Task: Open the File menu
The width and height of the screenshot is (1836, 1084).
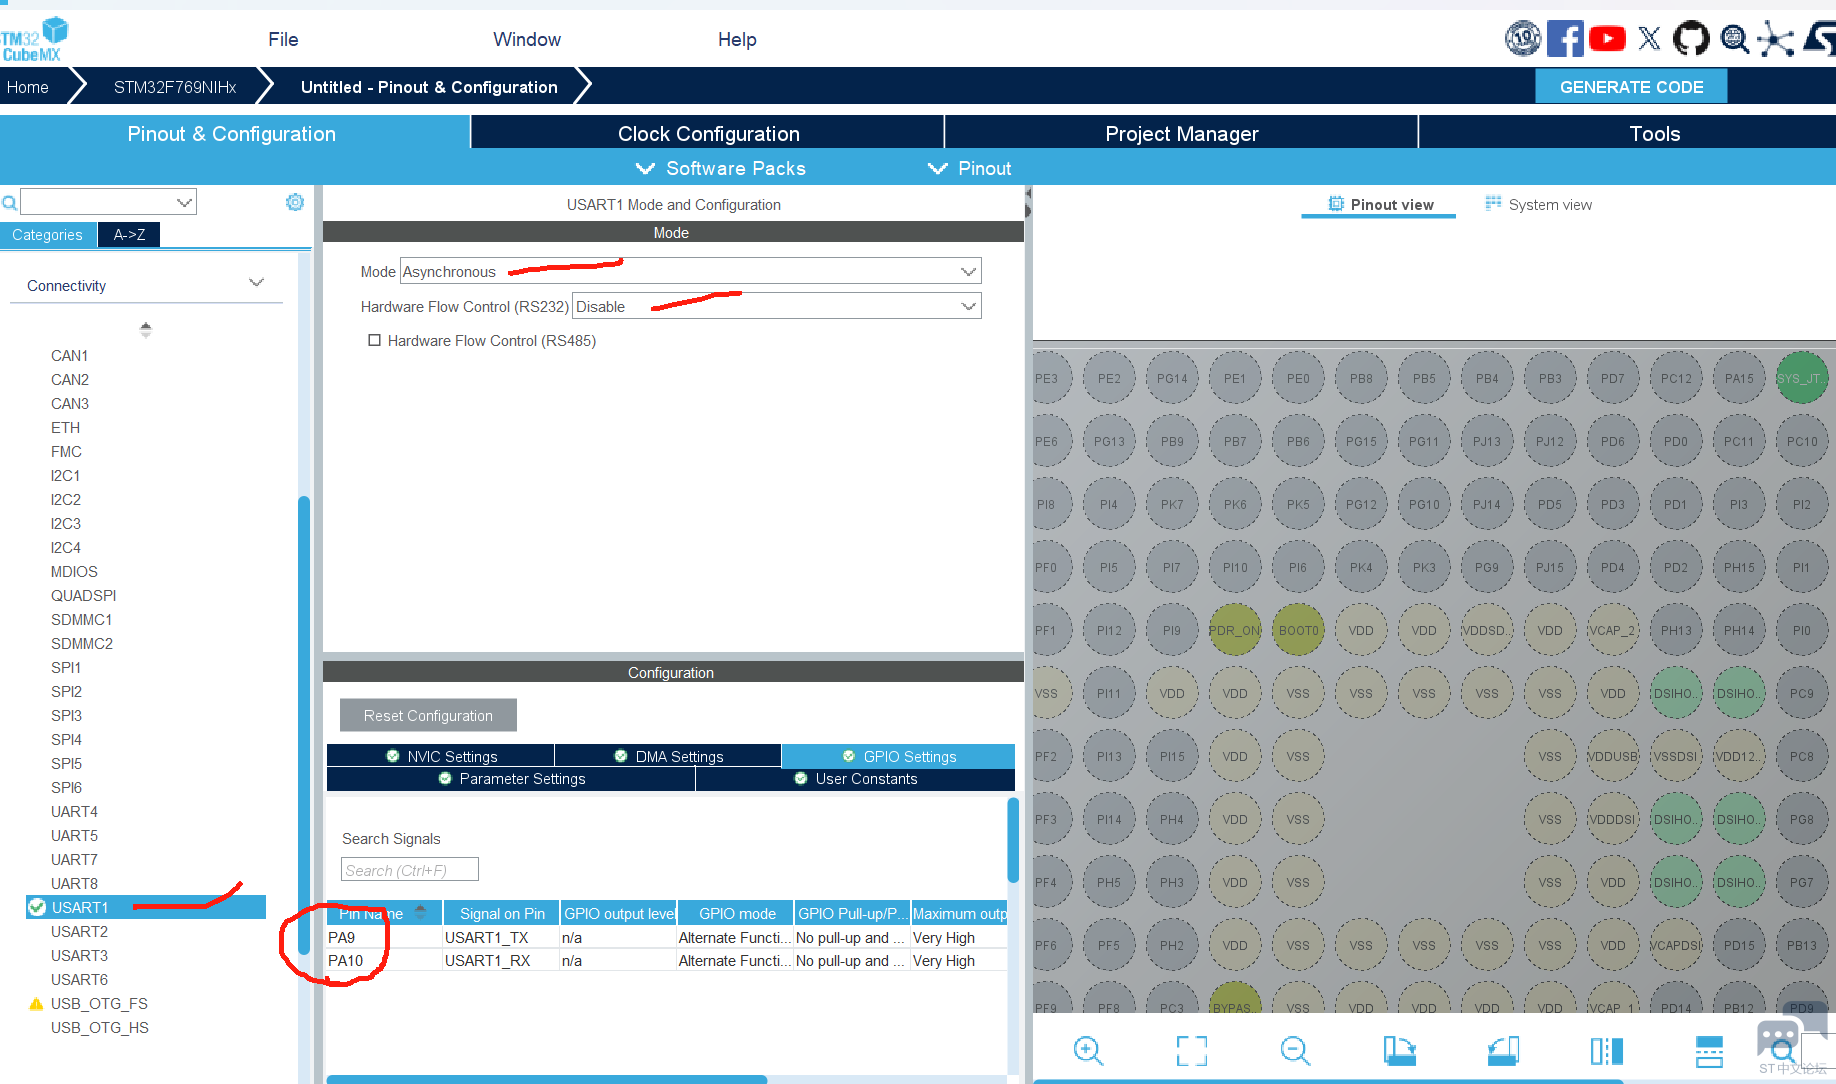Action: point(283,39)
